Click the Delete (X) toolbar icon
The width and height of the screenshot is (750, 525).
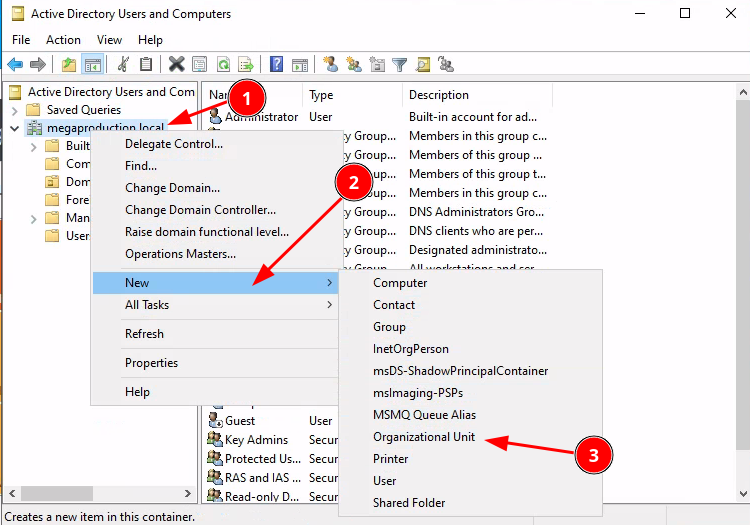[x=176, y=64]
